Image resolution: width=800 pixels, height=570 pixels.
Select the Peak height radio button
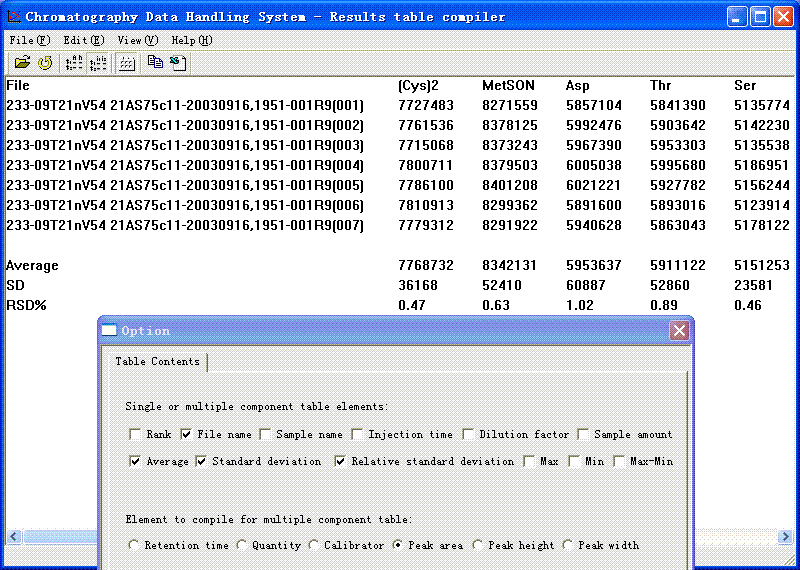pyautogui.click(x=478, y=545)
